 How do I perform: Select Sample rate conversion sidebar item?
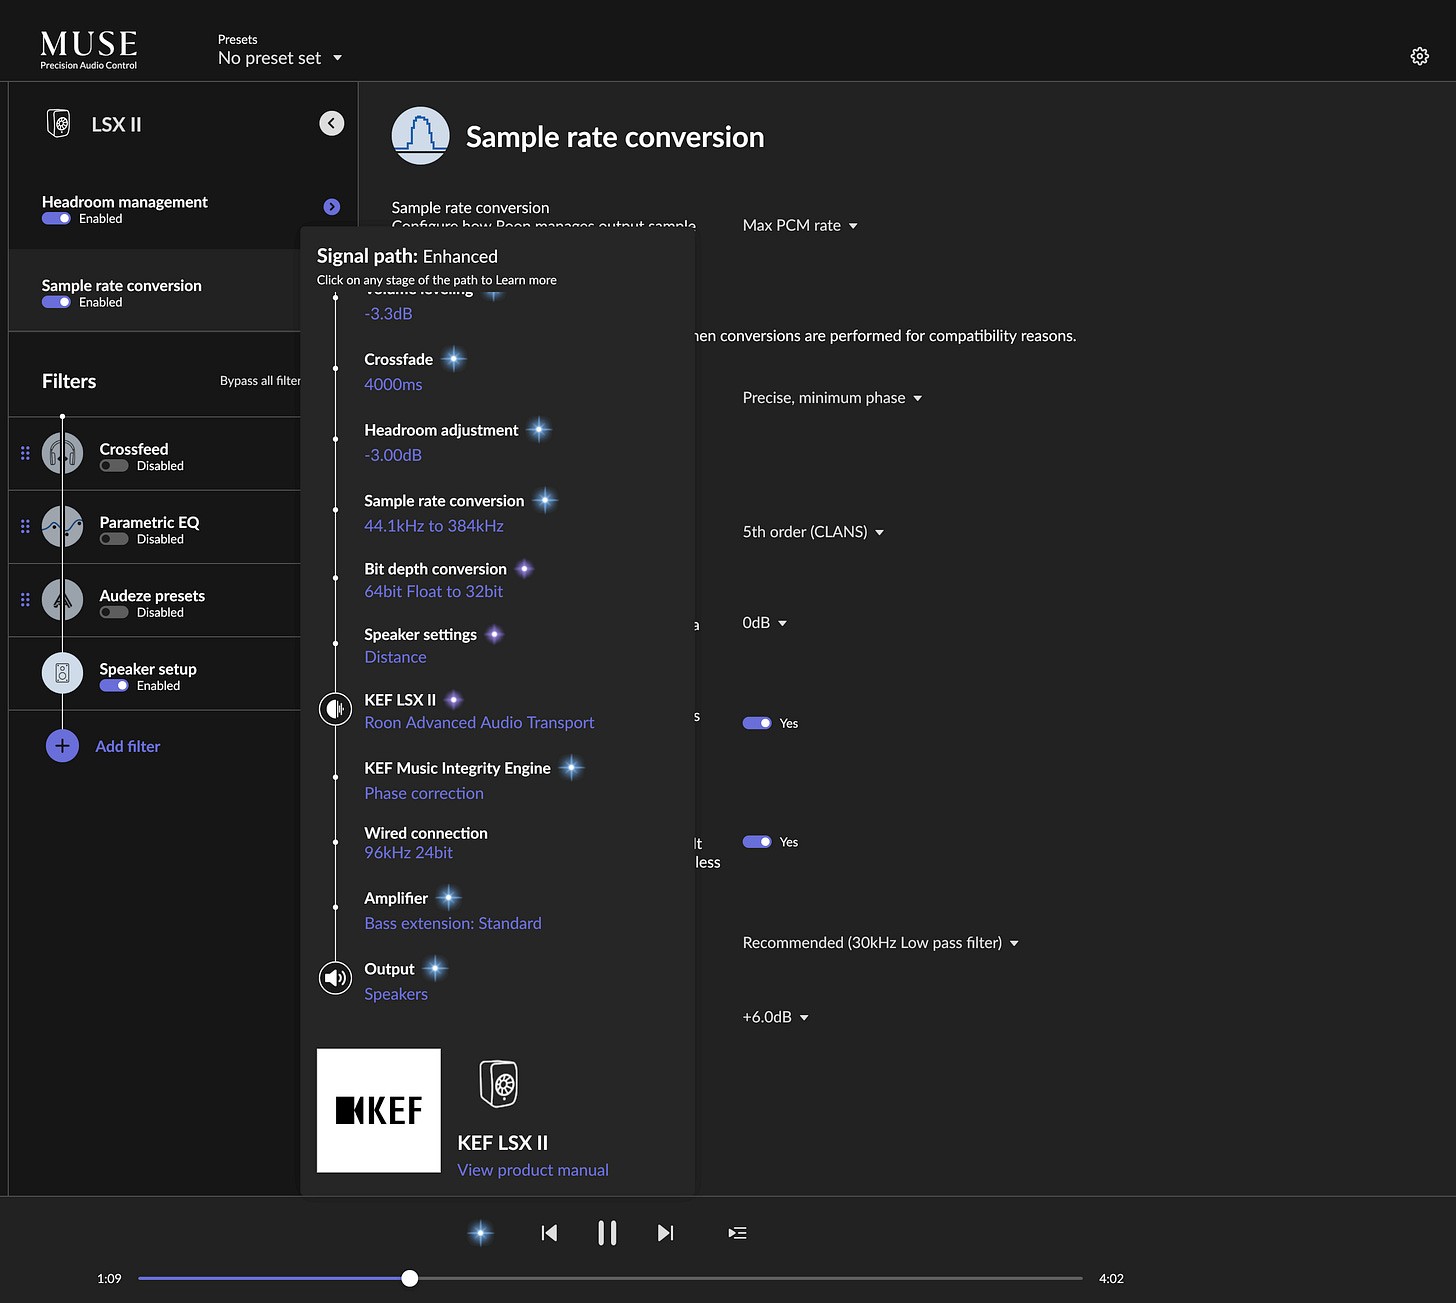click(155, 291)
